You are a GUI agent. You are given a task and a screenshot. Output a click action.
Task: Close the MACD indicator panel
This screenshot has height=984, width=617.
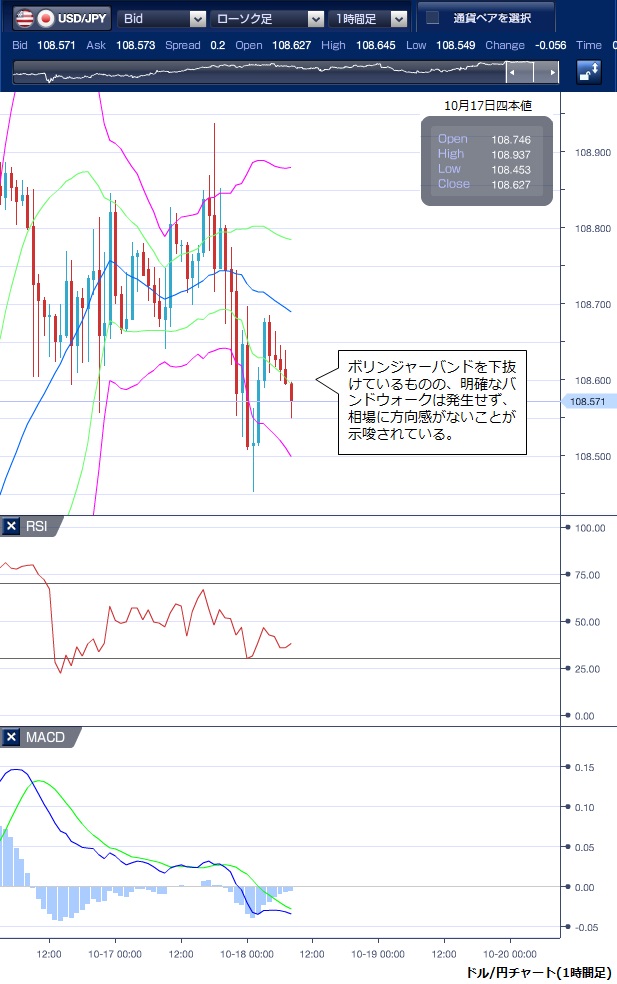tap(11, 737)
